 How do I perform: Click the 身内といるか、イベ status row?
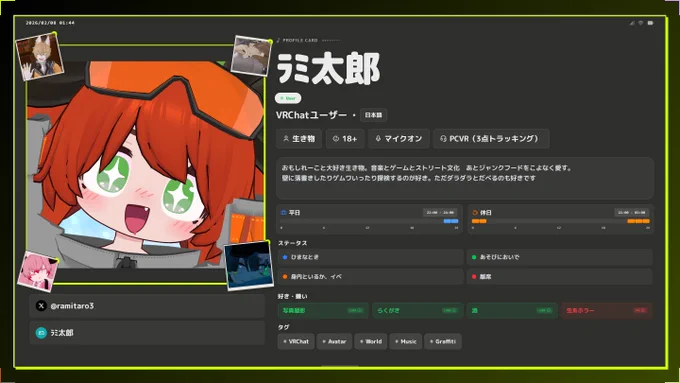tap(370, 277)
